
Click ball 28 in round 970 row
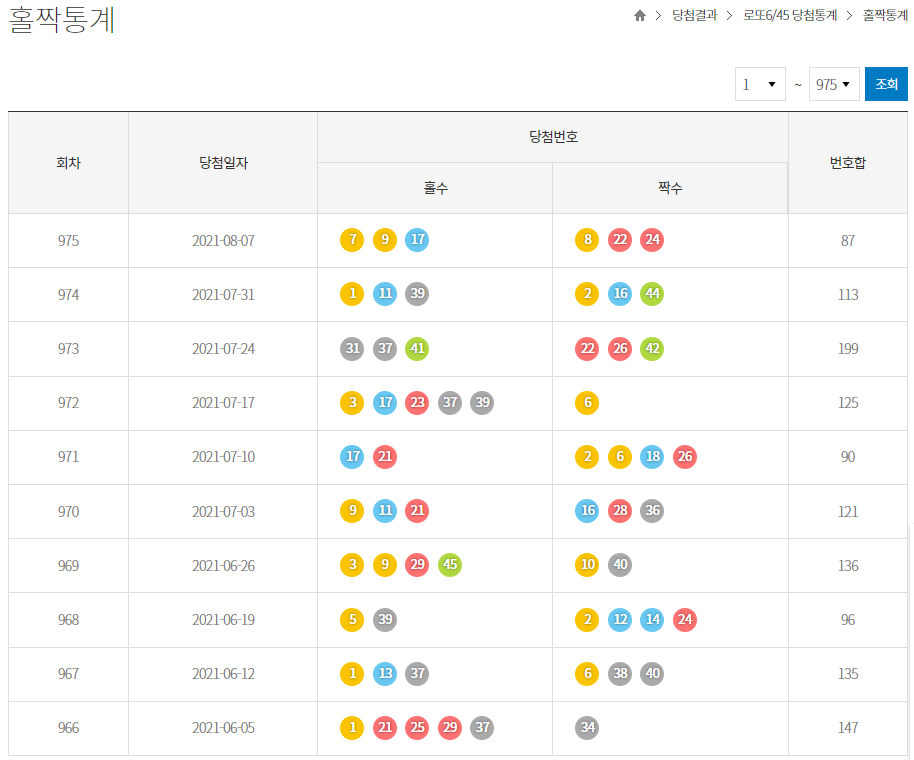click(x=620, y=511)
